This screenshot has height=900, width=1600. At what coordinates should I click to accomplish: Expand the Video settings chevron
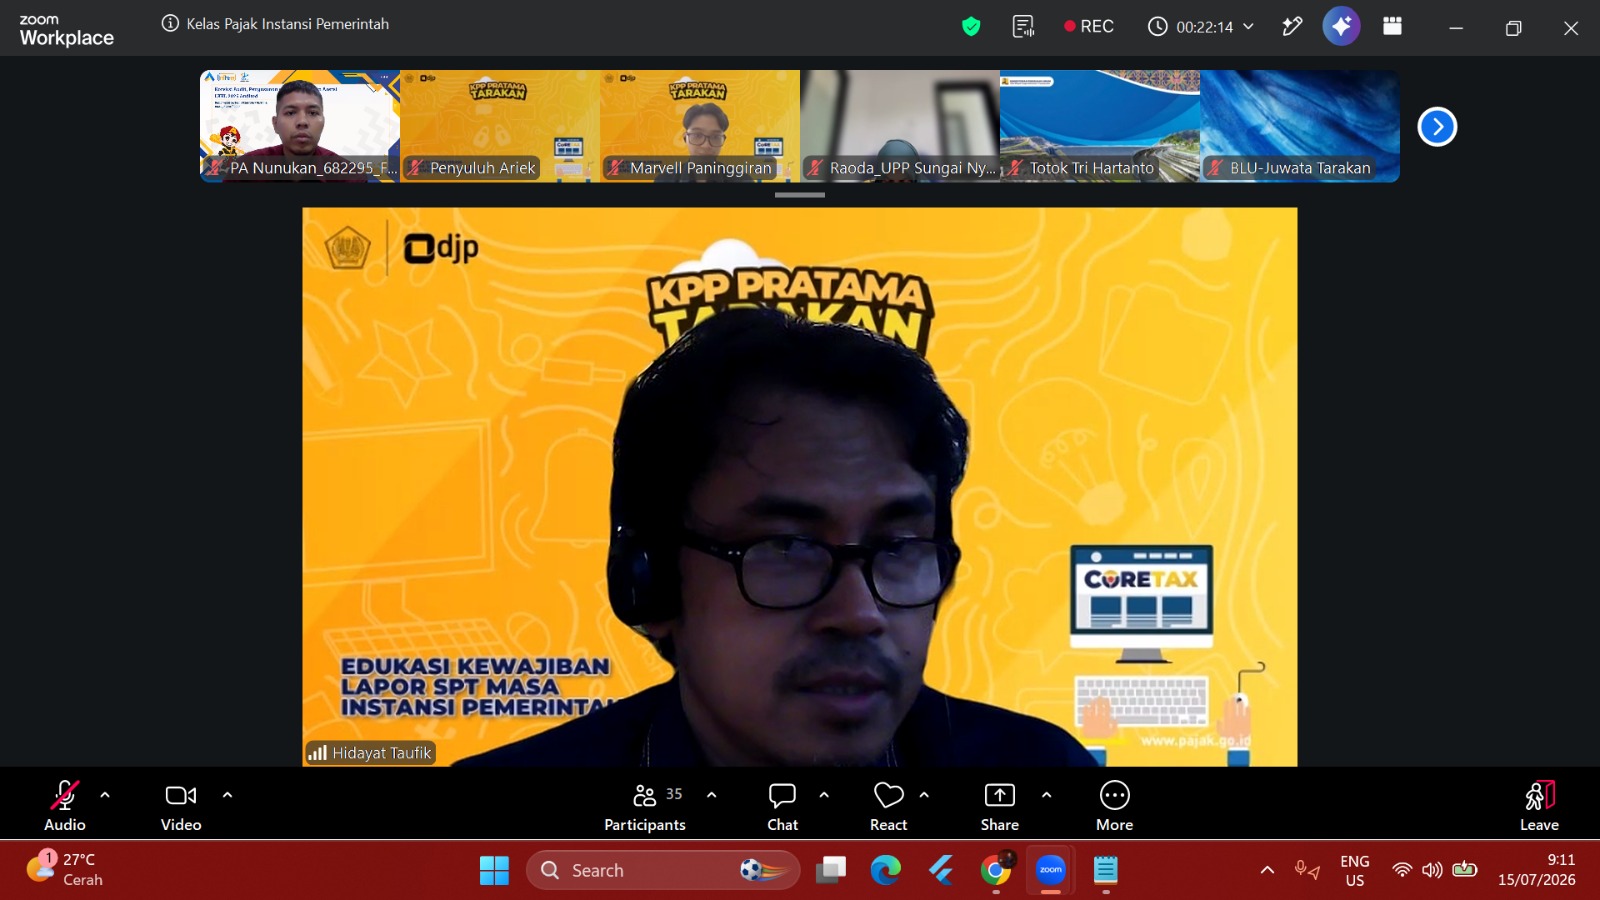[x=227, y=796]
